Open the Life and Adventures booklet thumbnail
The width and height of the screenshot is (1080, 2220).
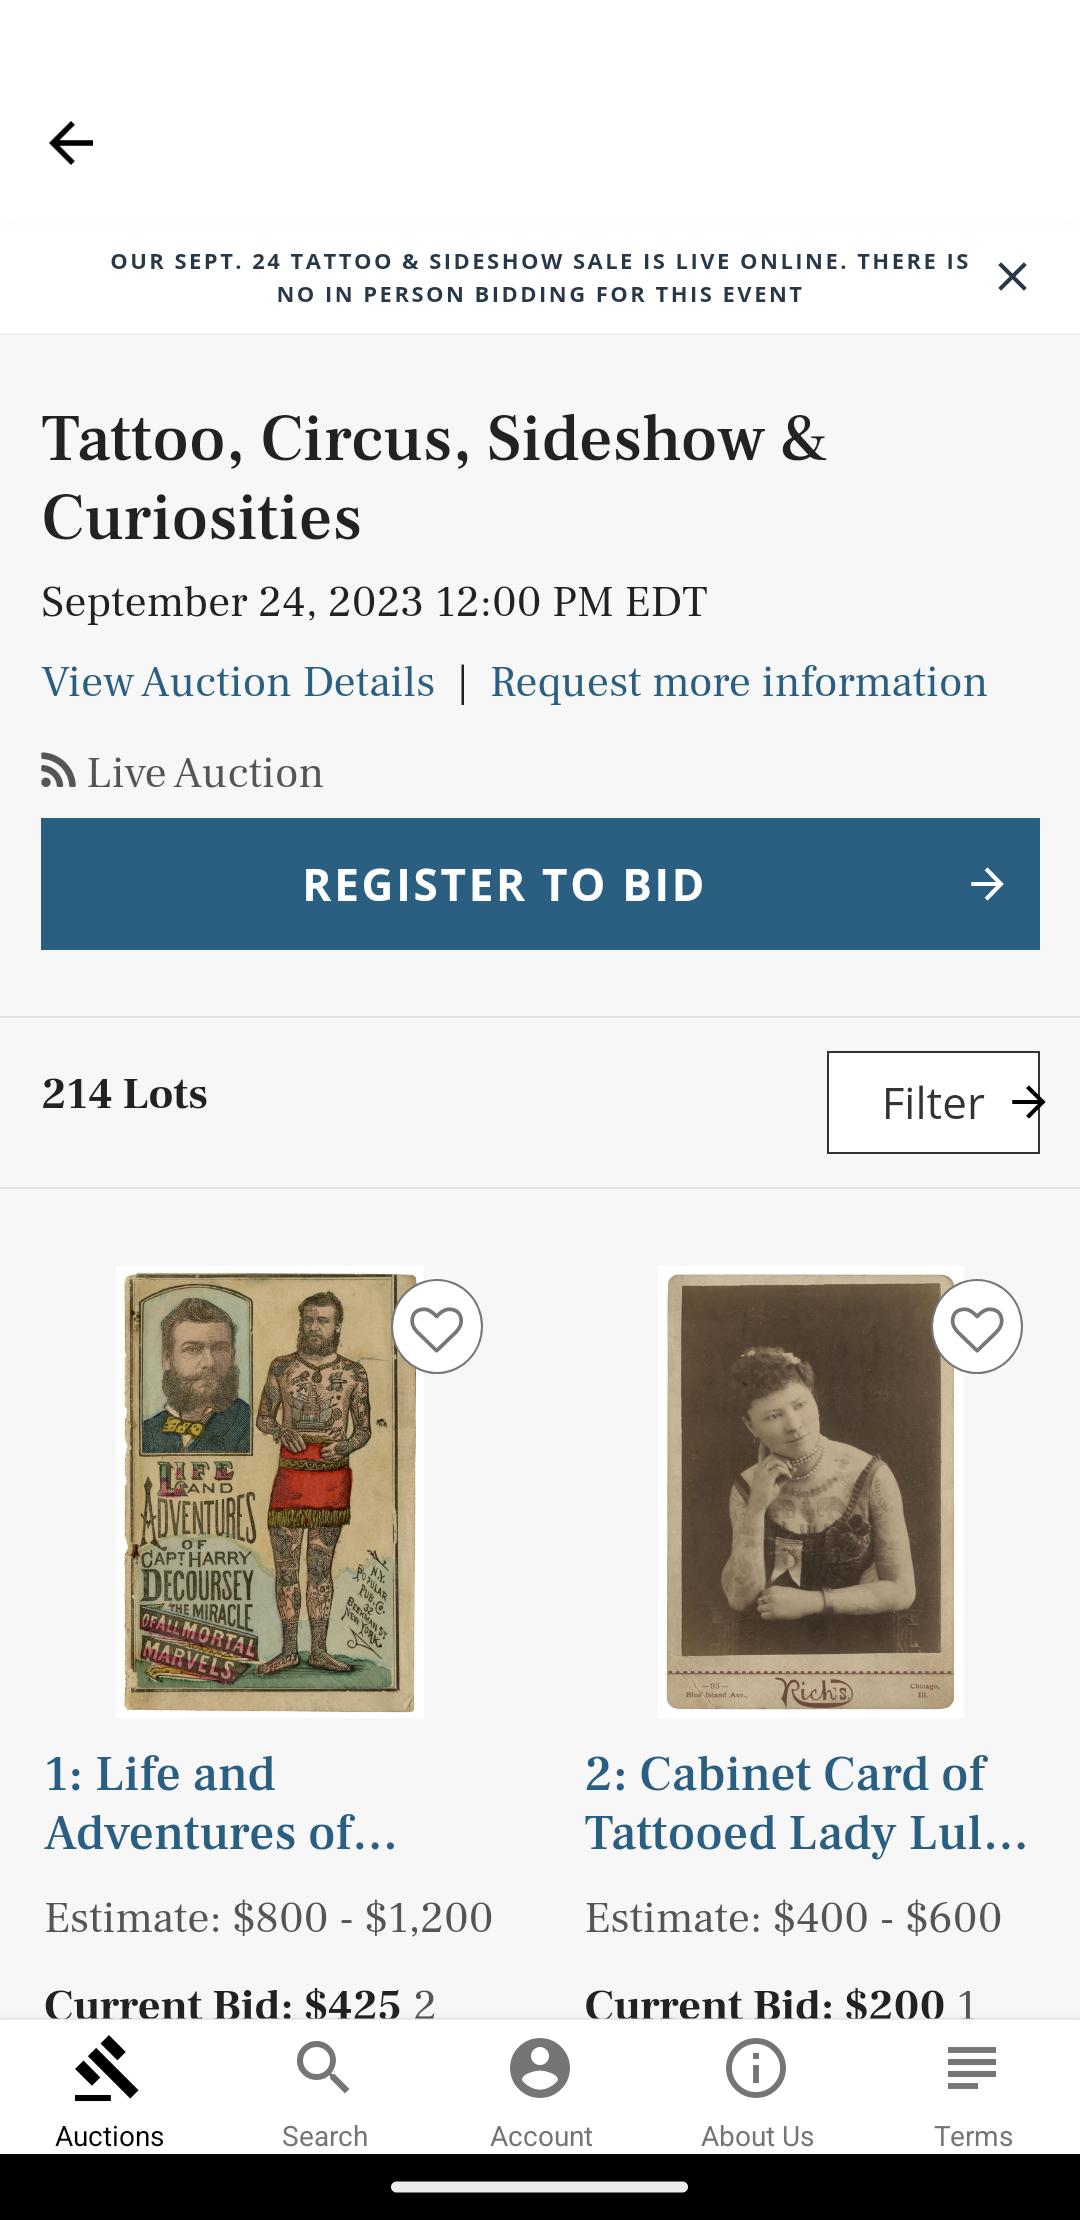click(270, 1492)
